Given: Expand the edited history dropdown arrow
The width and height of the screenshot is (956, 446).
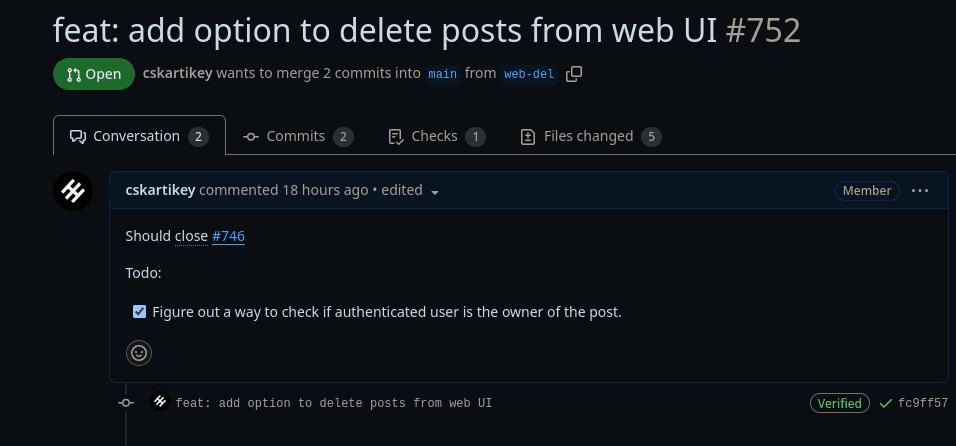Looking at the screenshot, I should click(x=435, y=192).
